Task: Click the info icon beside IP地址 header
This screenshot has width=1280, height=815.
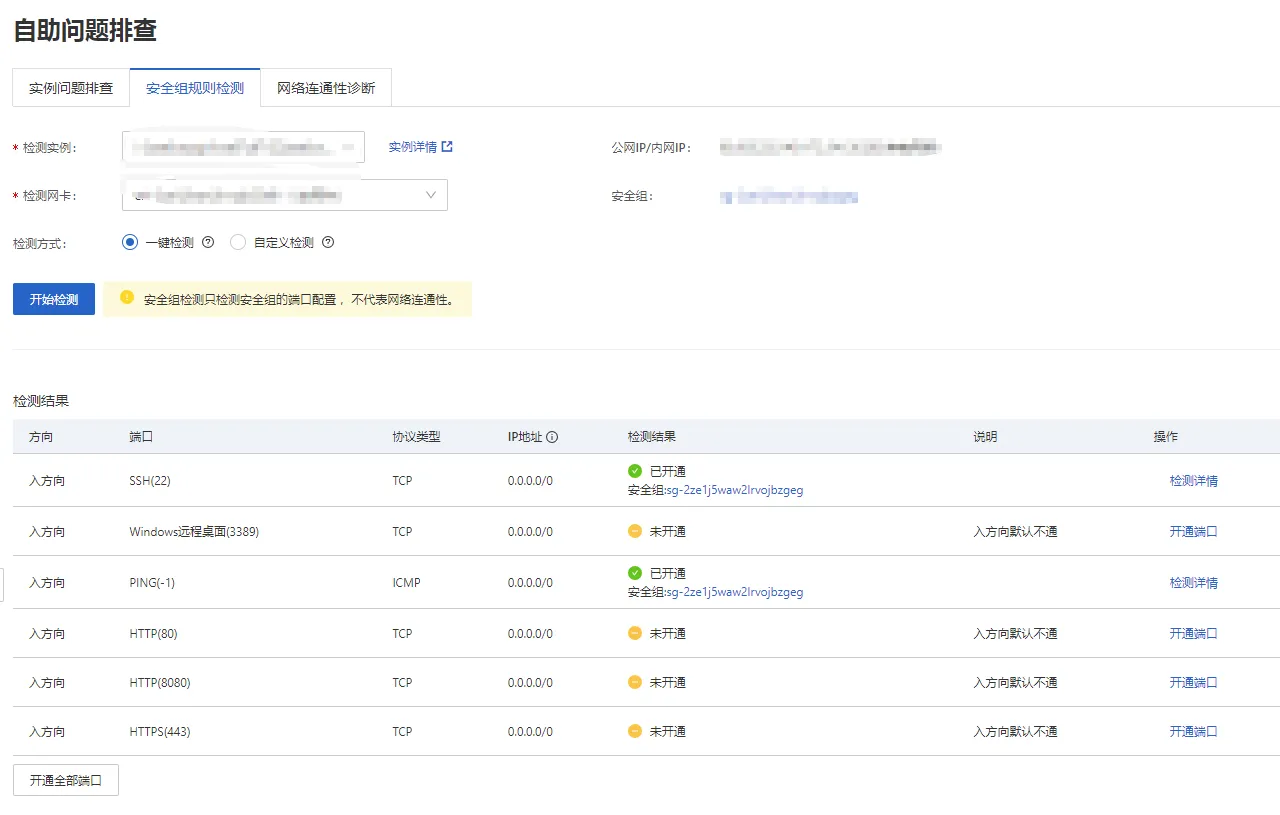Action: click(x=552, y=437)
